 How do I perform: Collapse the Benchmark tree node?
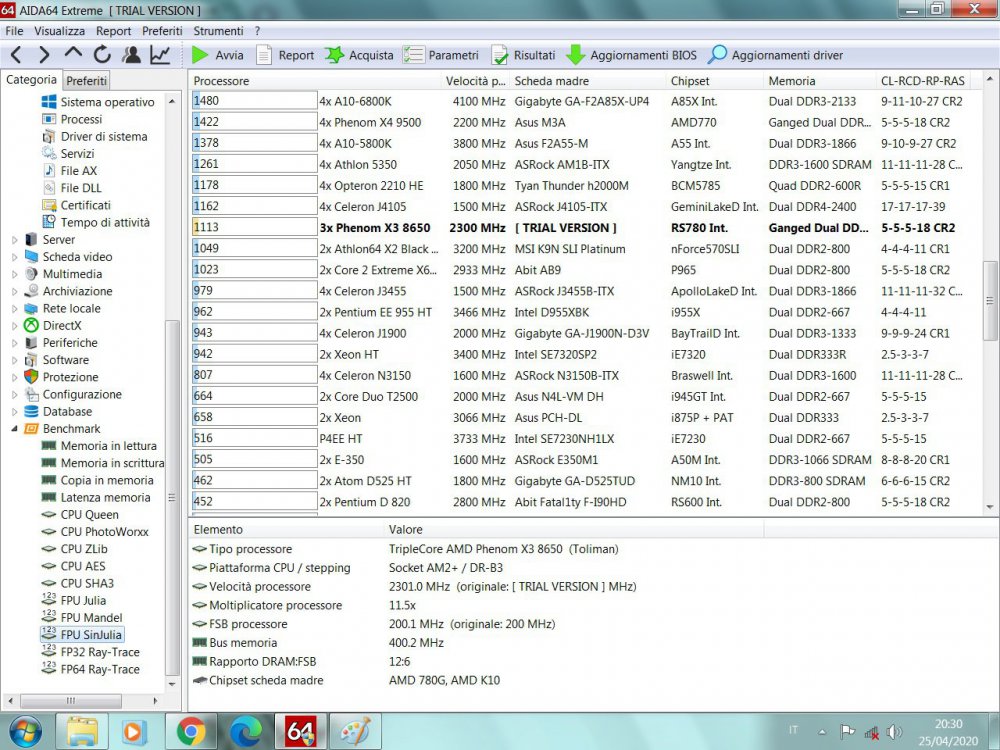[x=15, y=429]
